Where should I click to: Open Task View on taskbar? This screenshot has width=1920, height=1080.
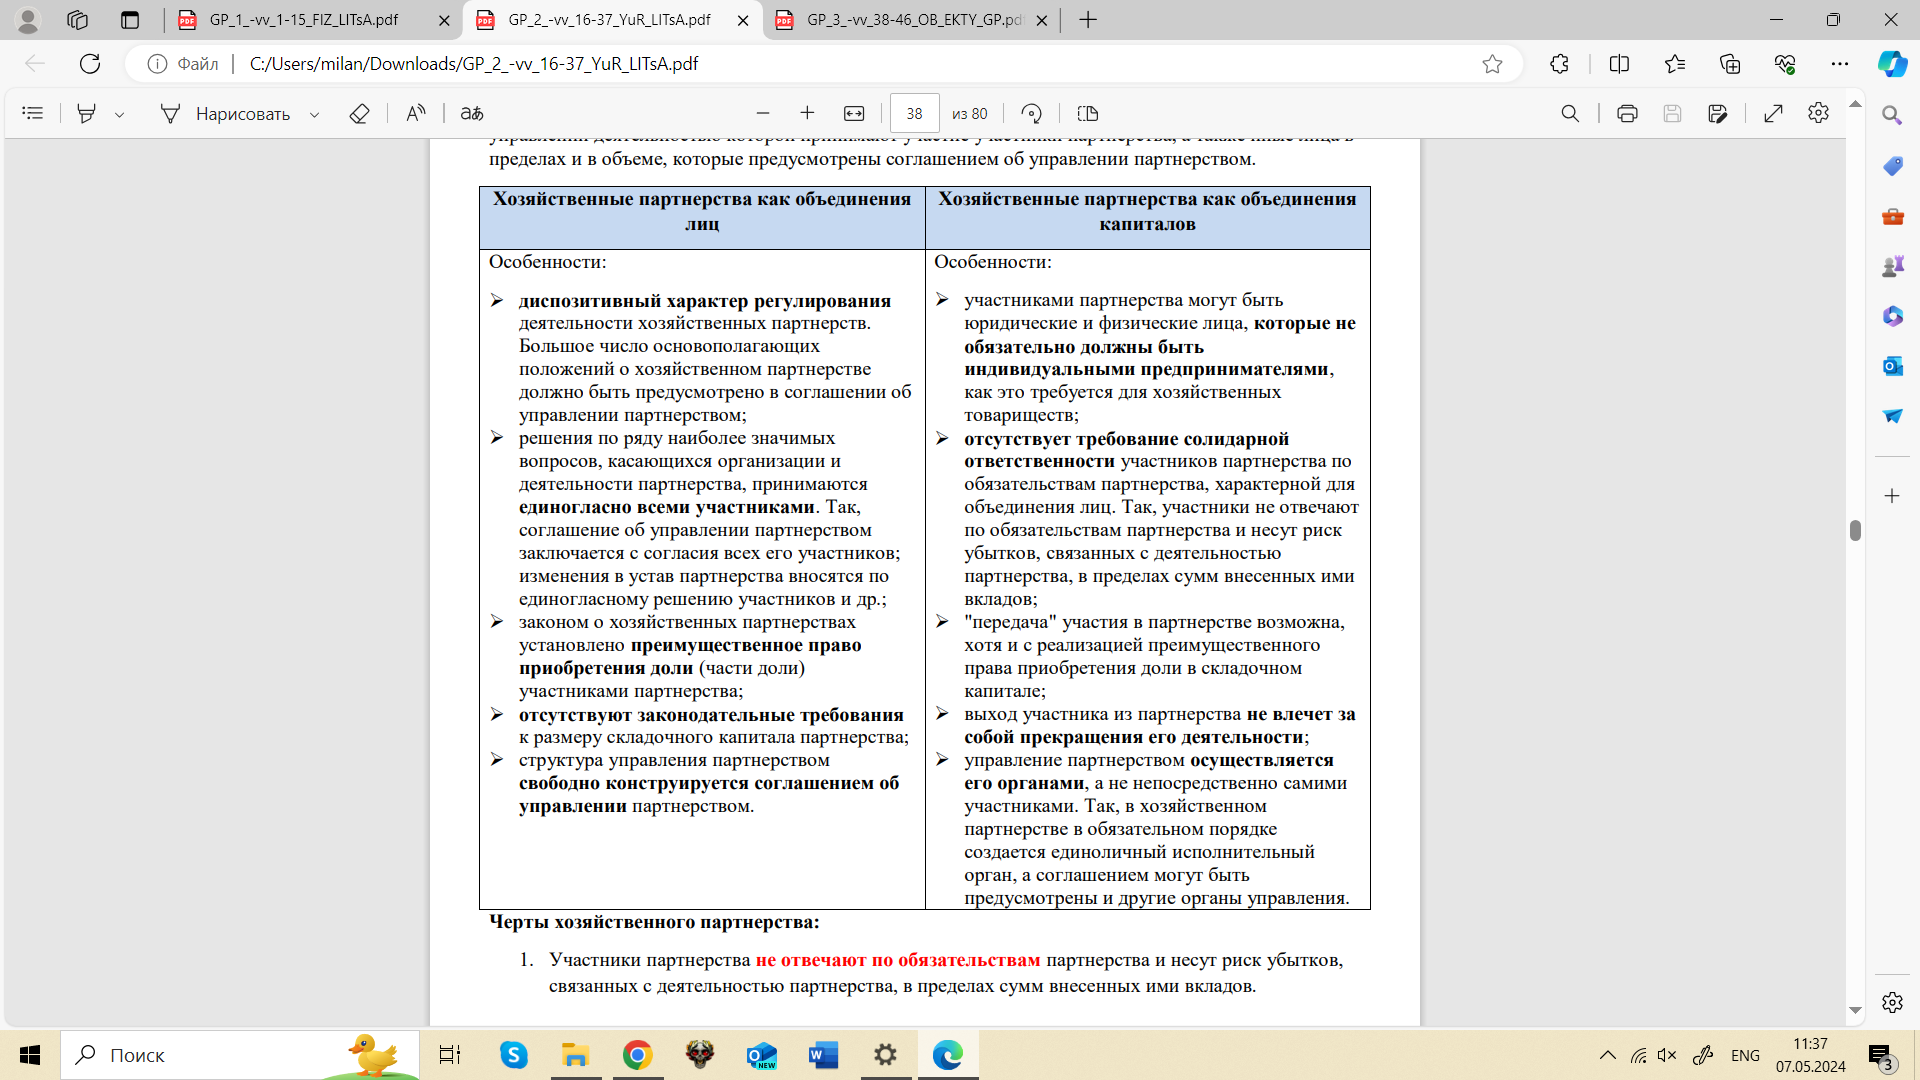450,1055
